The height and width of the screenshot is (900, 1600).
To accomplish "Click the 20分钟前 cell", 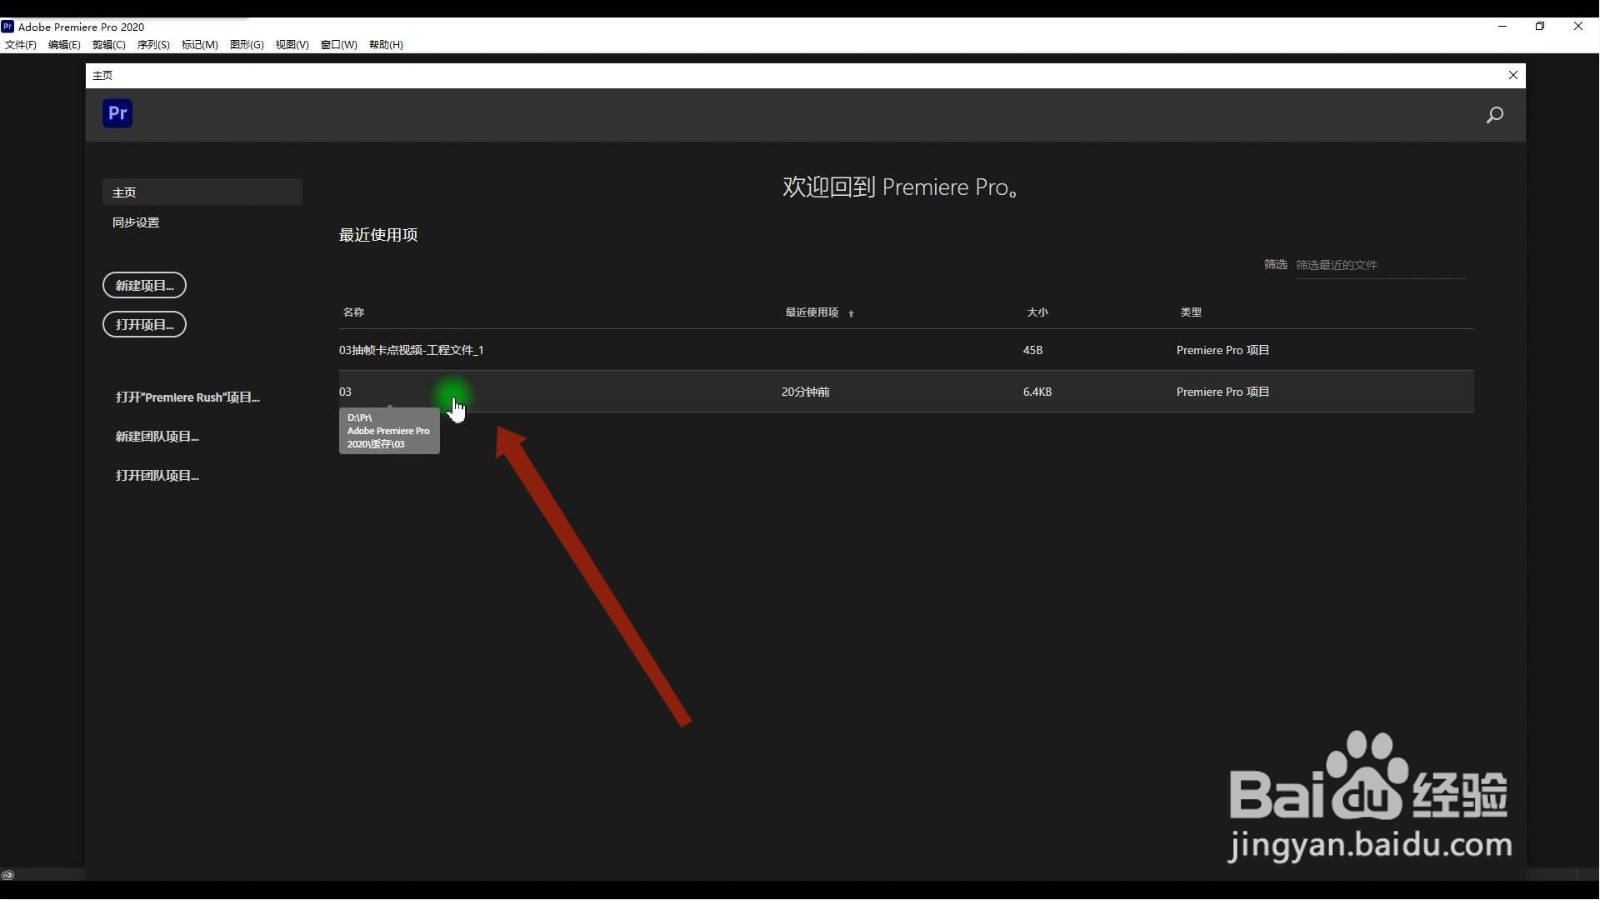I will point(805,392).
